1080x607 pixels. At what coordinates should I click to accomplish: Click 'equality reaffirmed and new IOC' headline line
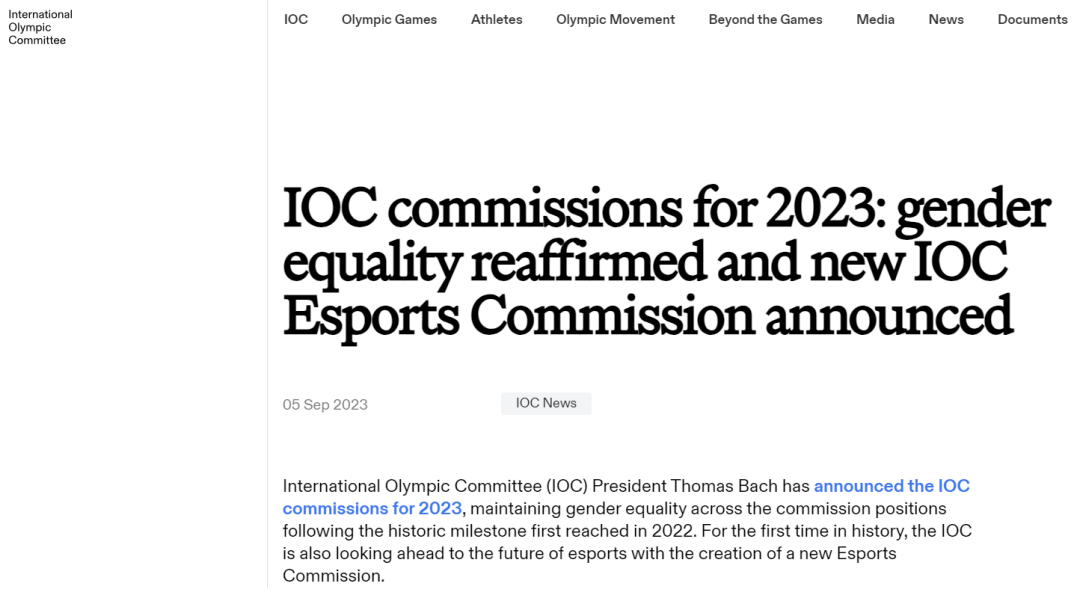(x=644, y=262)
